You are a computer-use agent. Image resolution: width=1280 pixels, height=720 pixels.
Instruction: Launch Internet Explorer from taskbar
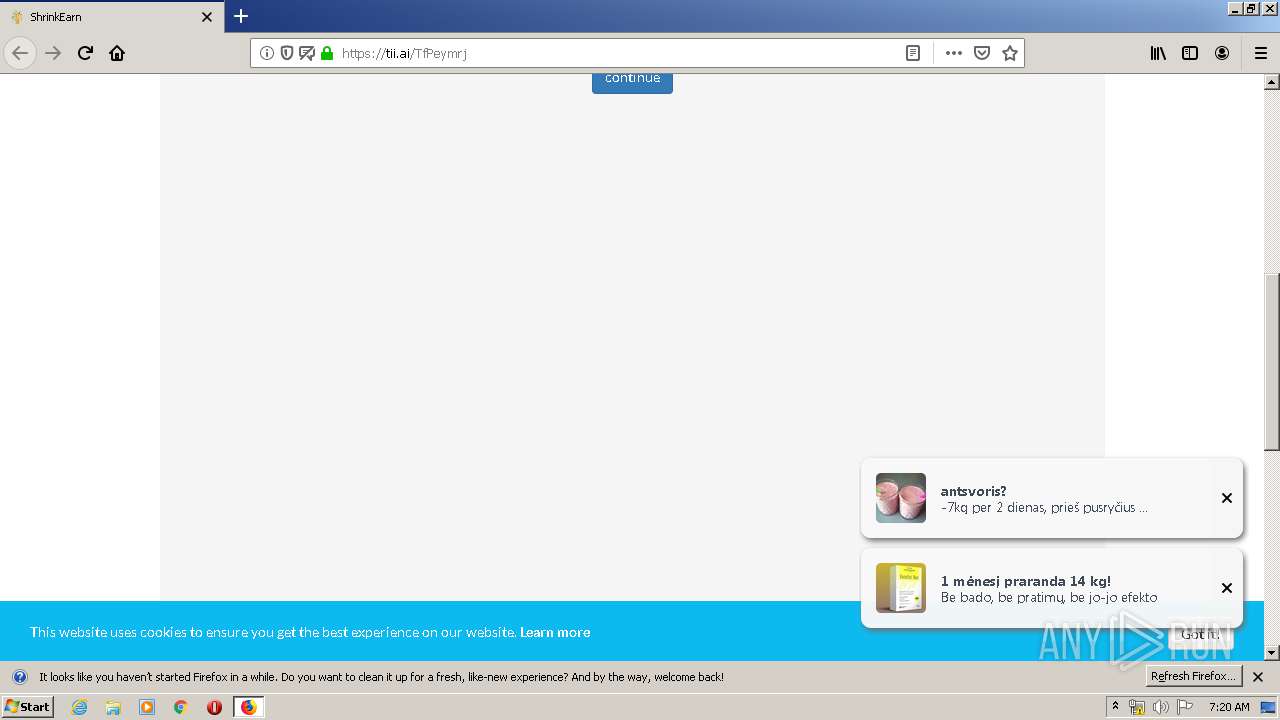coord(79,707)
